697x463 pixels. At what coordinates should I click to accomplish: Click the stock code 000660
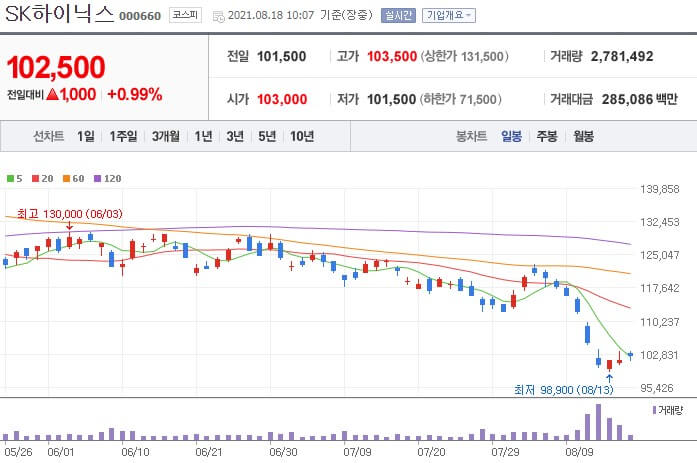pos(140,16)
